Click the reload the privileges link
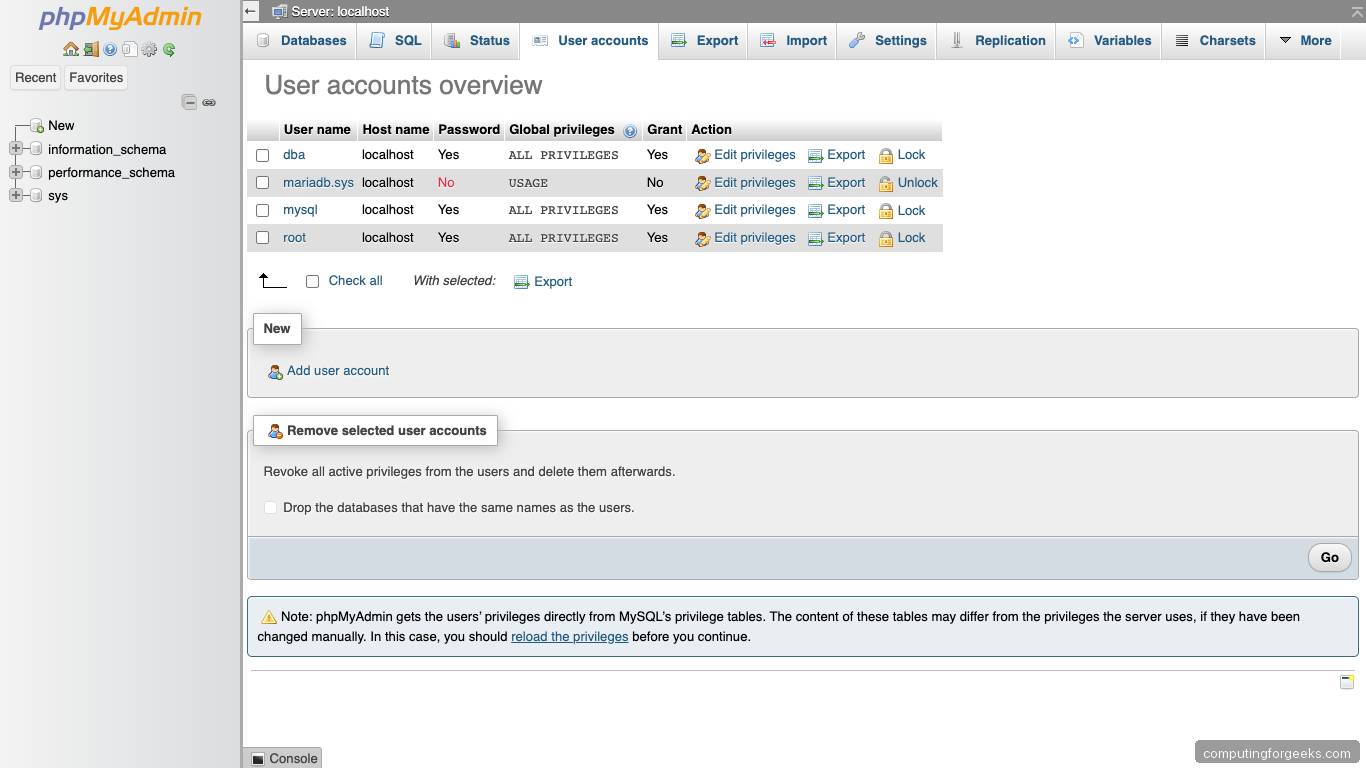Image resolution: width=1366 pixels, height=768 pixels. click(x=569, y=636)
